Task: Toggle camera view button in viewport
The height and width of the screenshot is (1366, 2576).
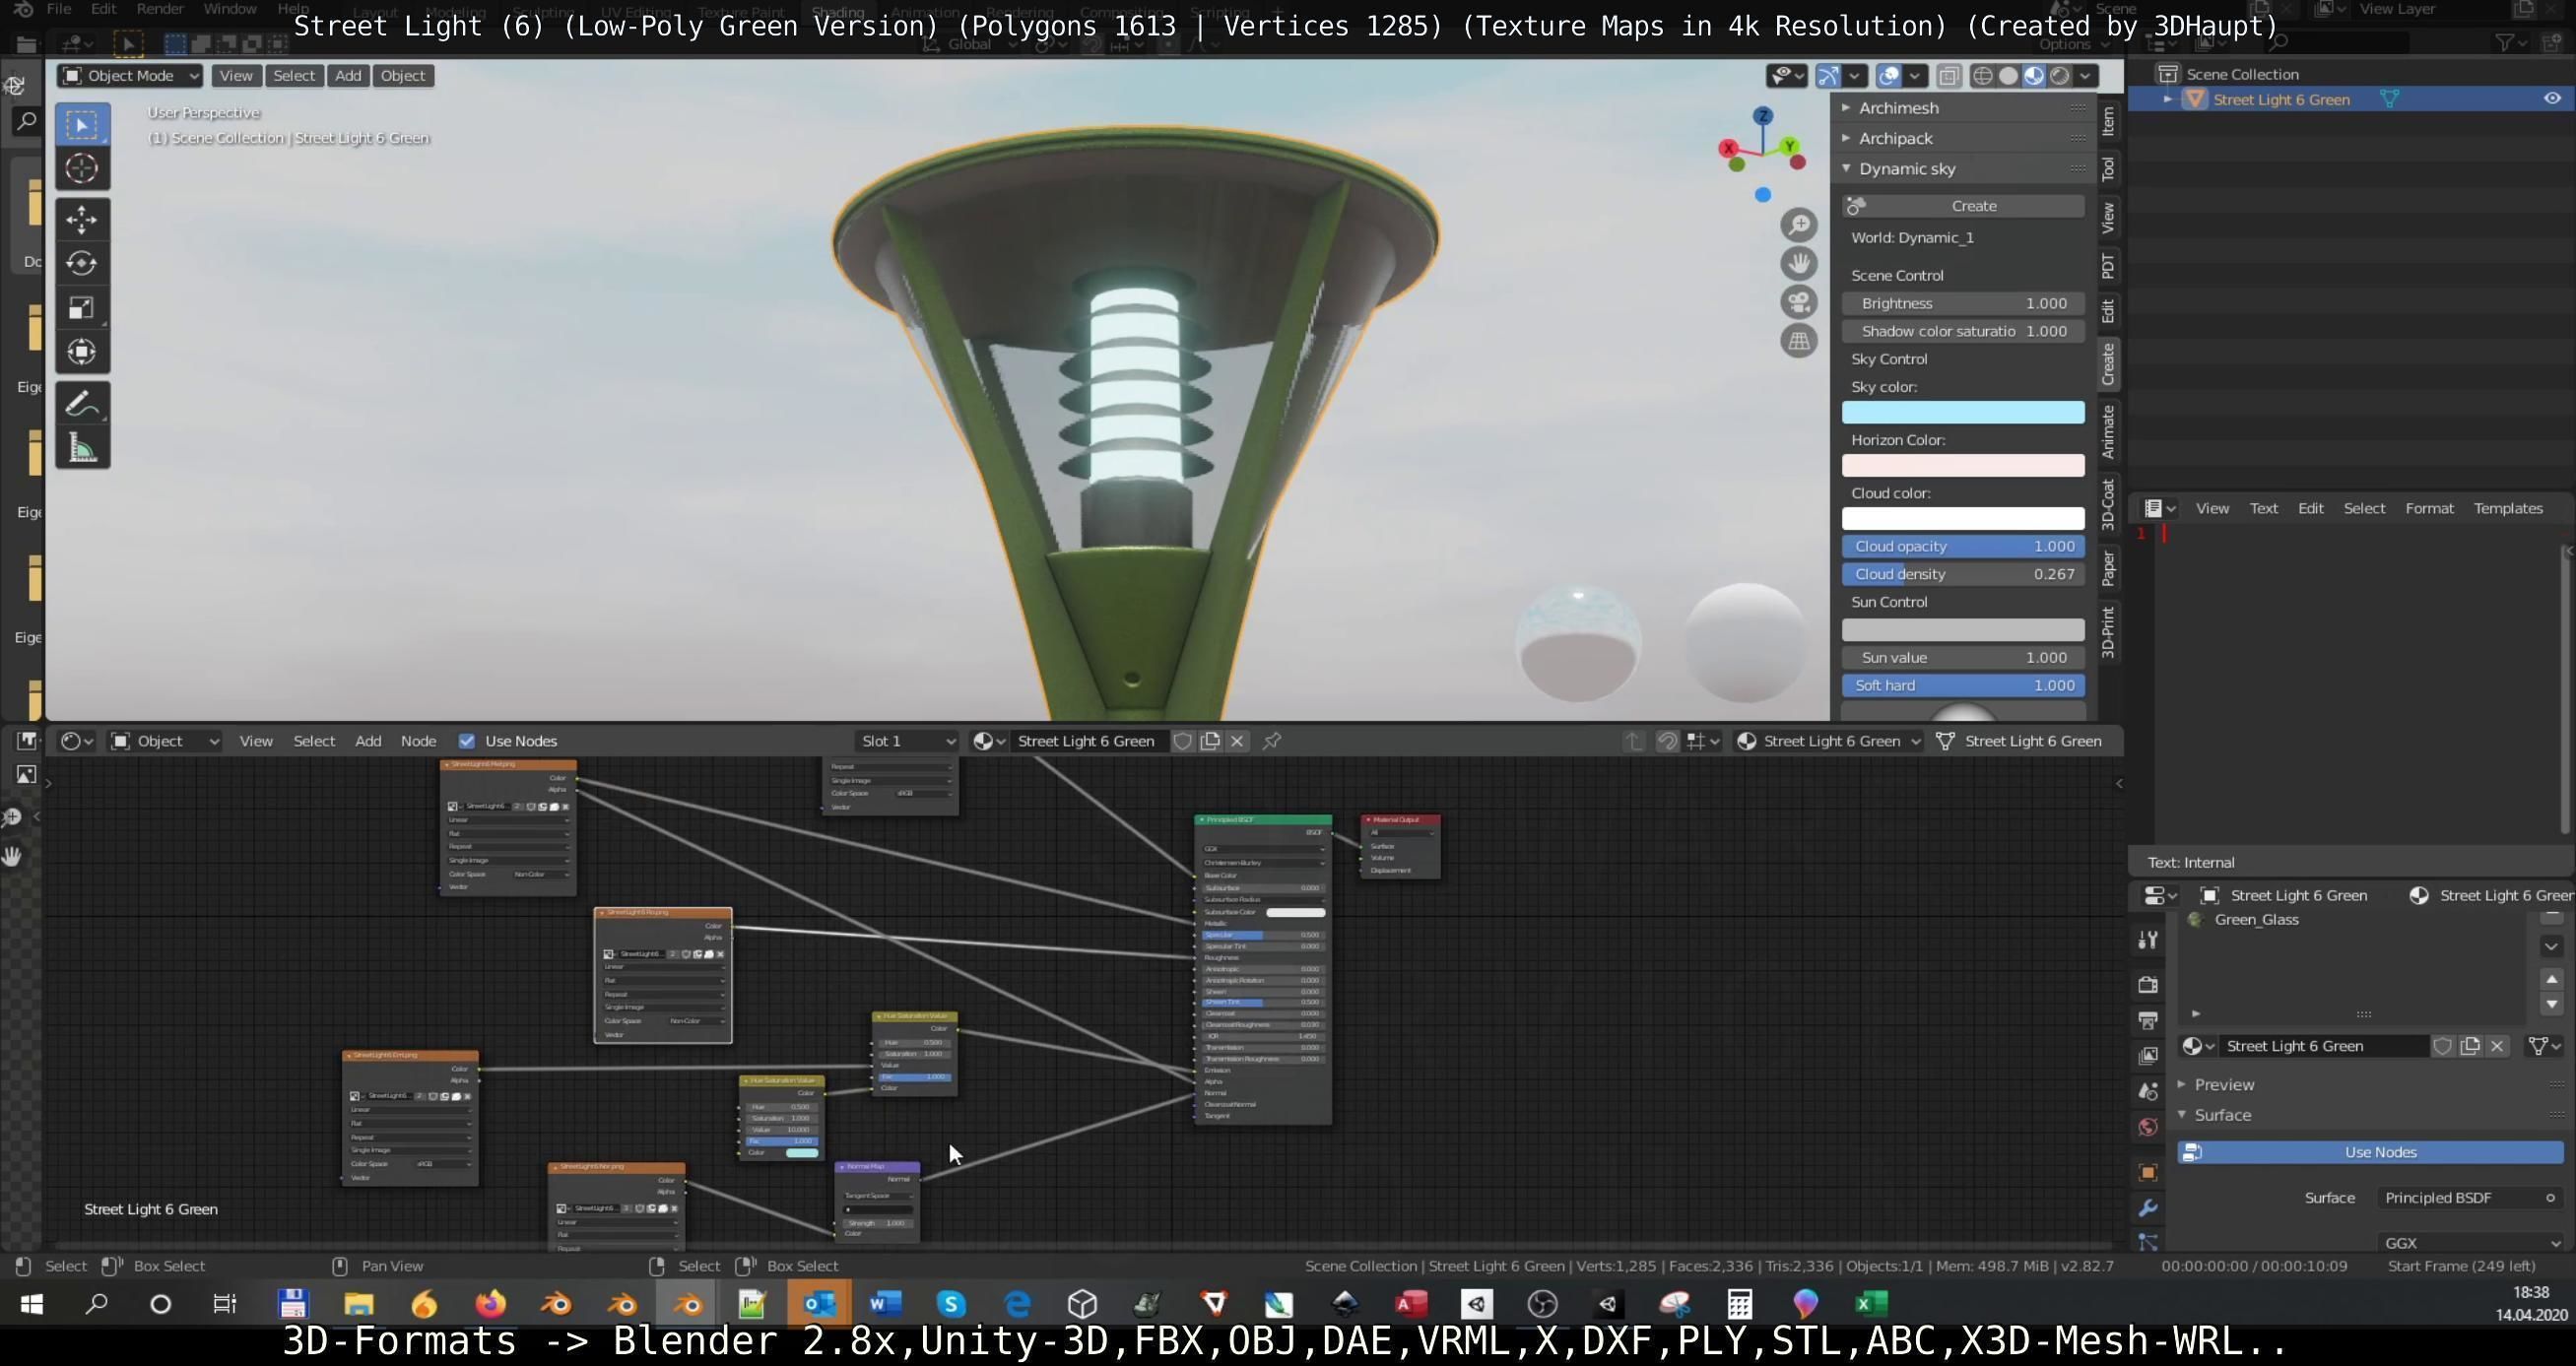Action: [x=1798, y=302]
